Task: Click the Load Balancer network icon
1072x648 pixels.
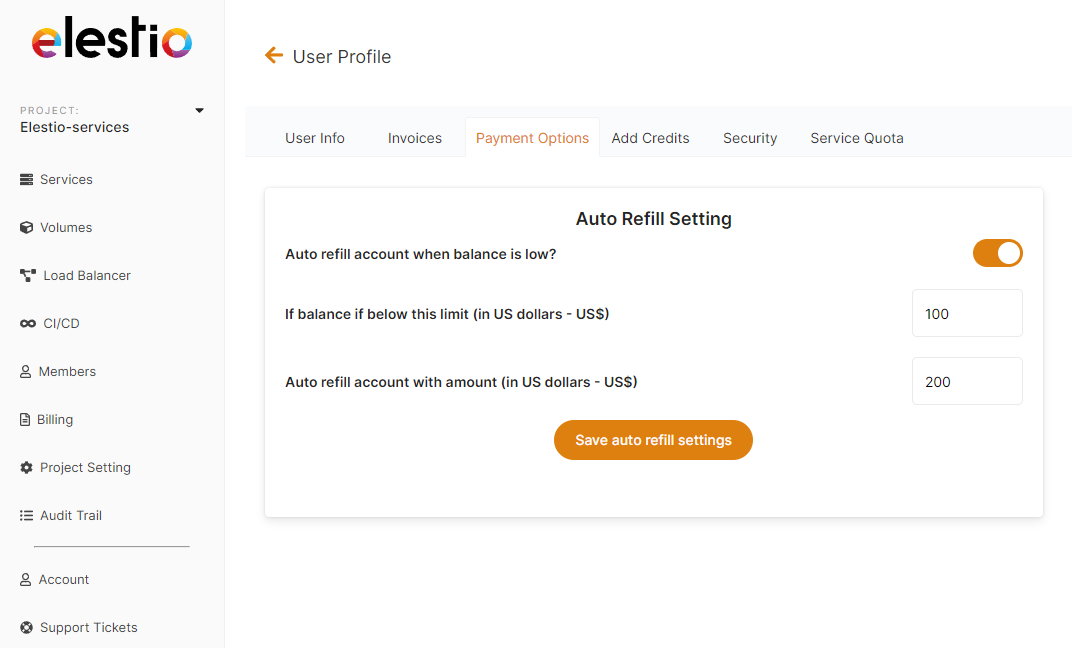Action: point(28,275)
